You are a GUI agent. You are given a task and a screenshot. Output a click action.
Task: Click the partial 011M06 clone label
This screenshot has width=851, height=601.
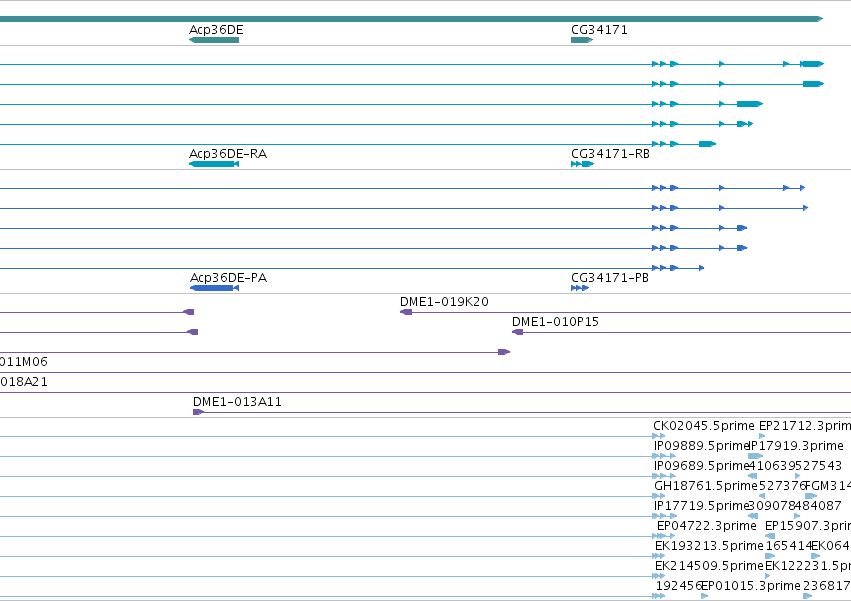[x=24, y=362]
